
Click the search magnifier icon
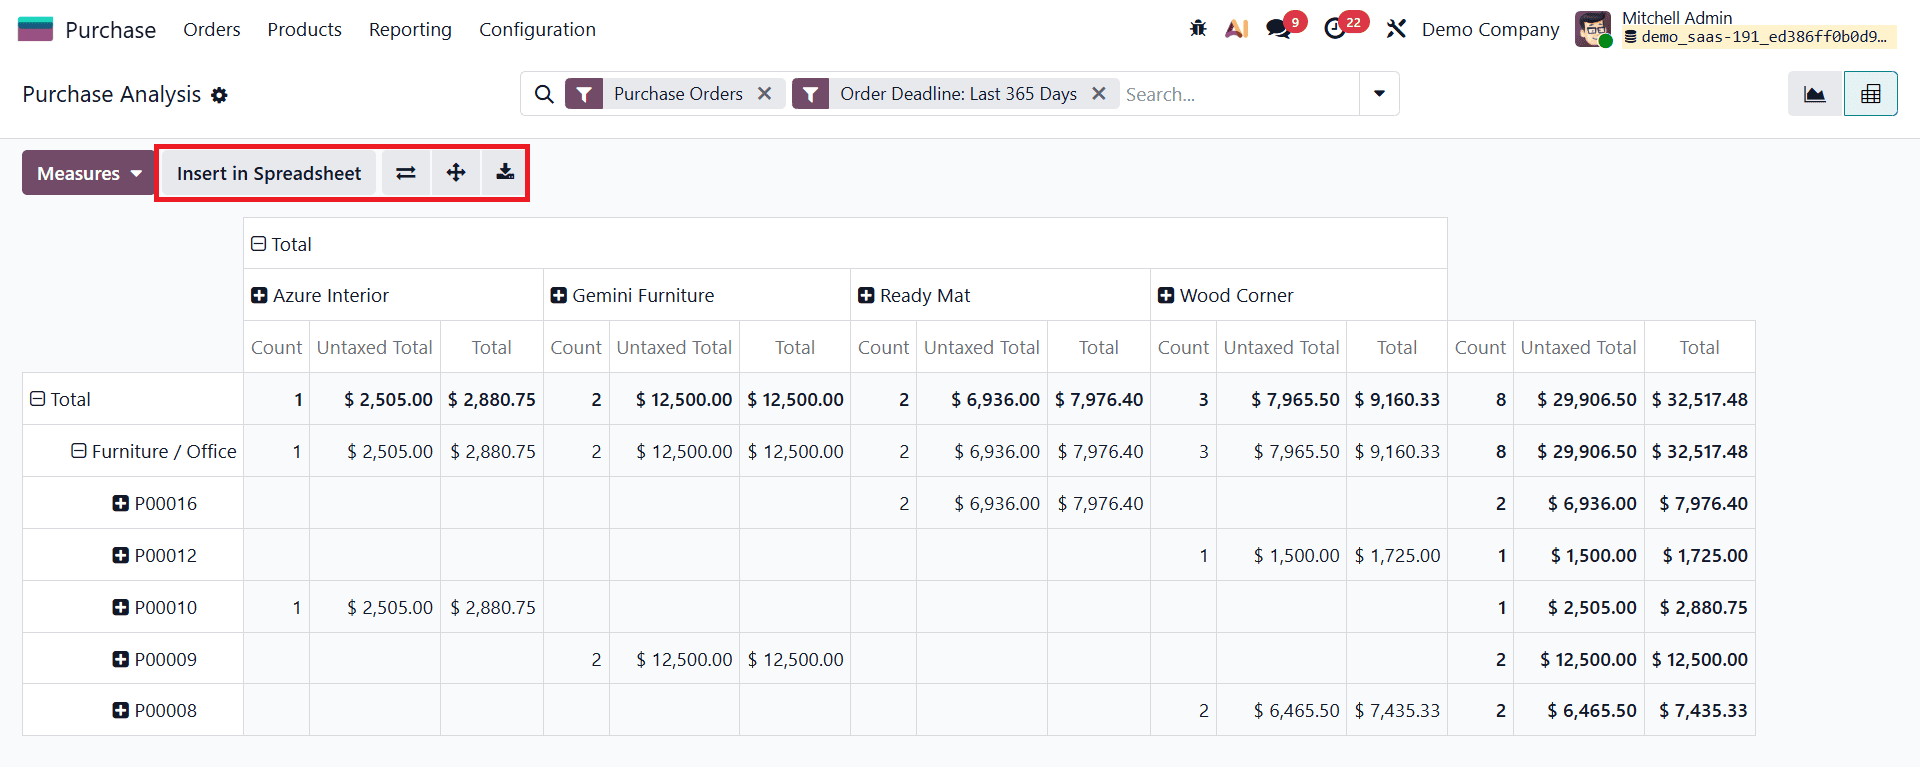tap(544, 94)
